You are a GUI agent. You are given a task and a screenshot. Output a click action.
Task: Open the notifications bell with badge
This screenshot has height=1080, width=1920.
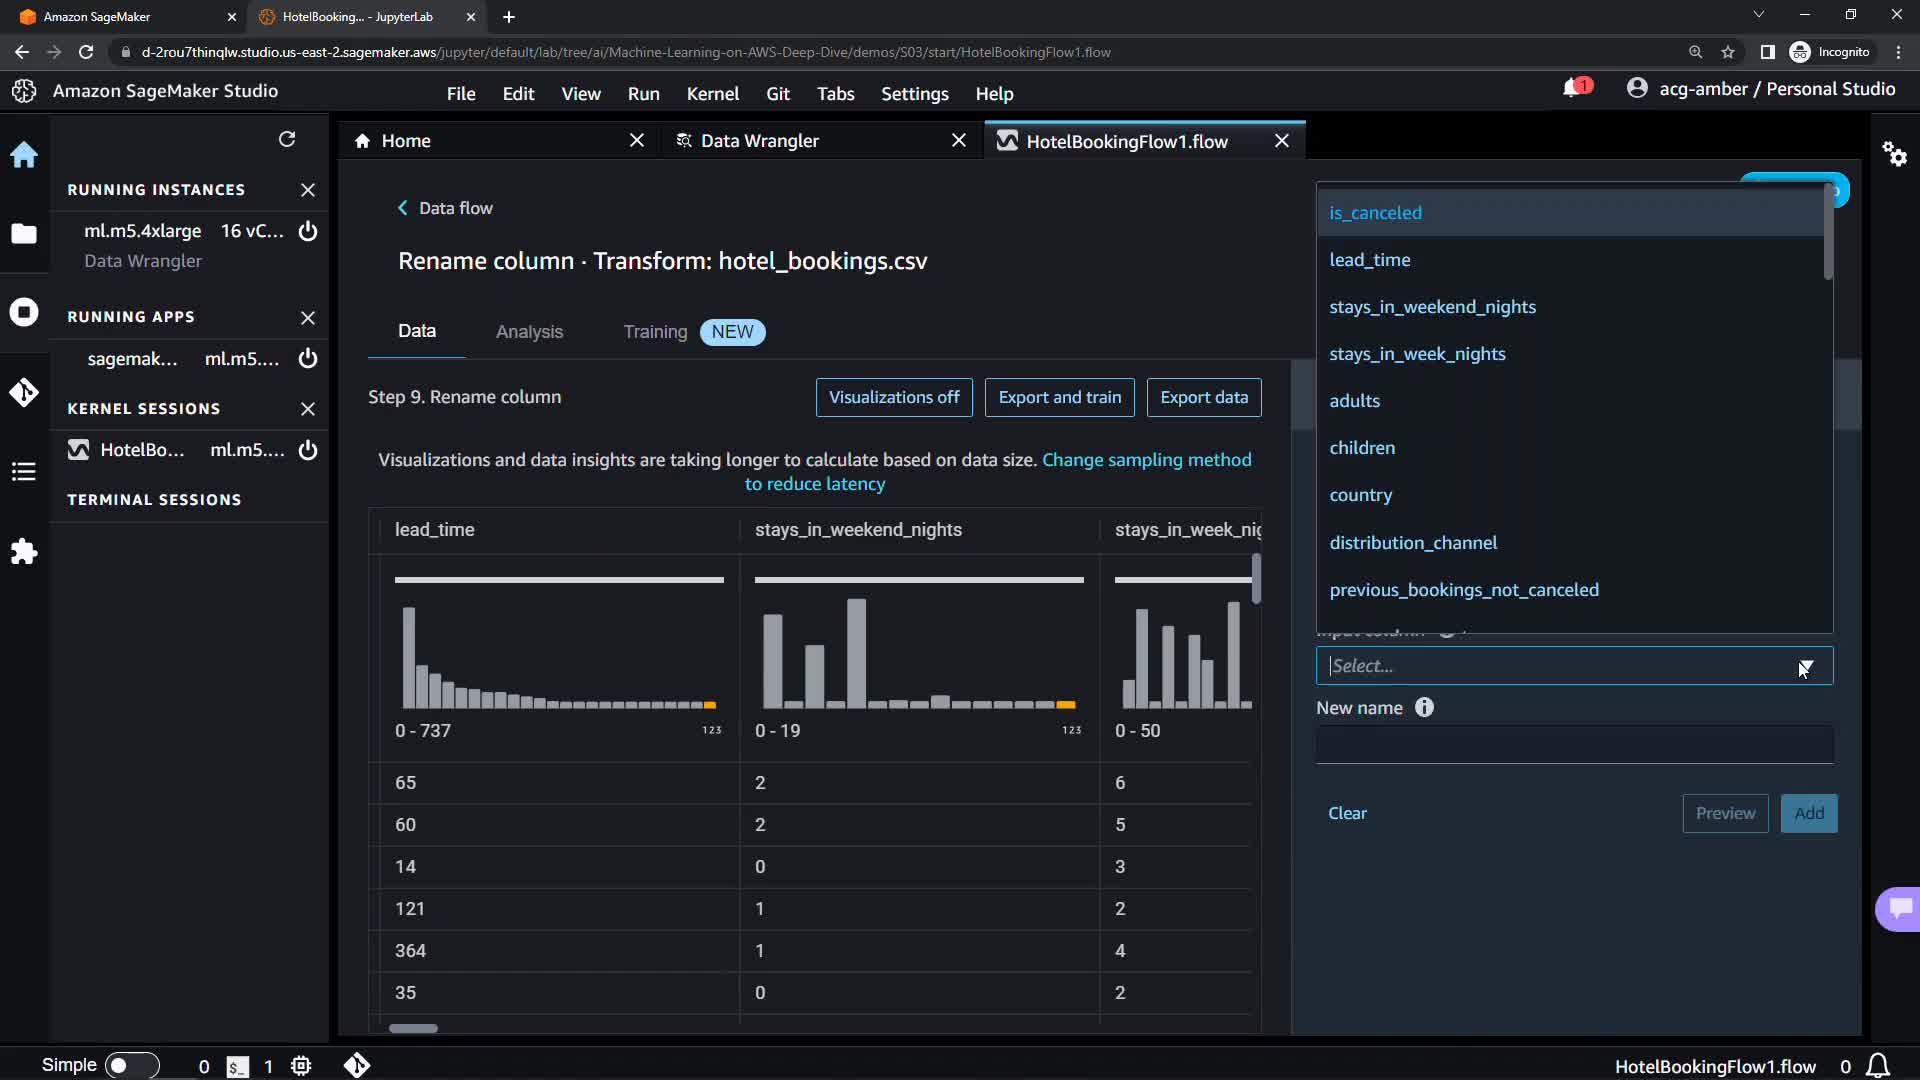coord(1574,89)
